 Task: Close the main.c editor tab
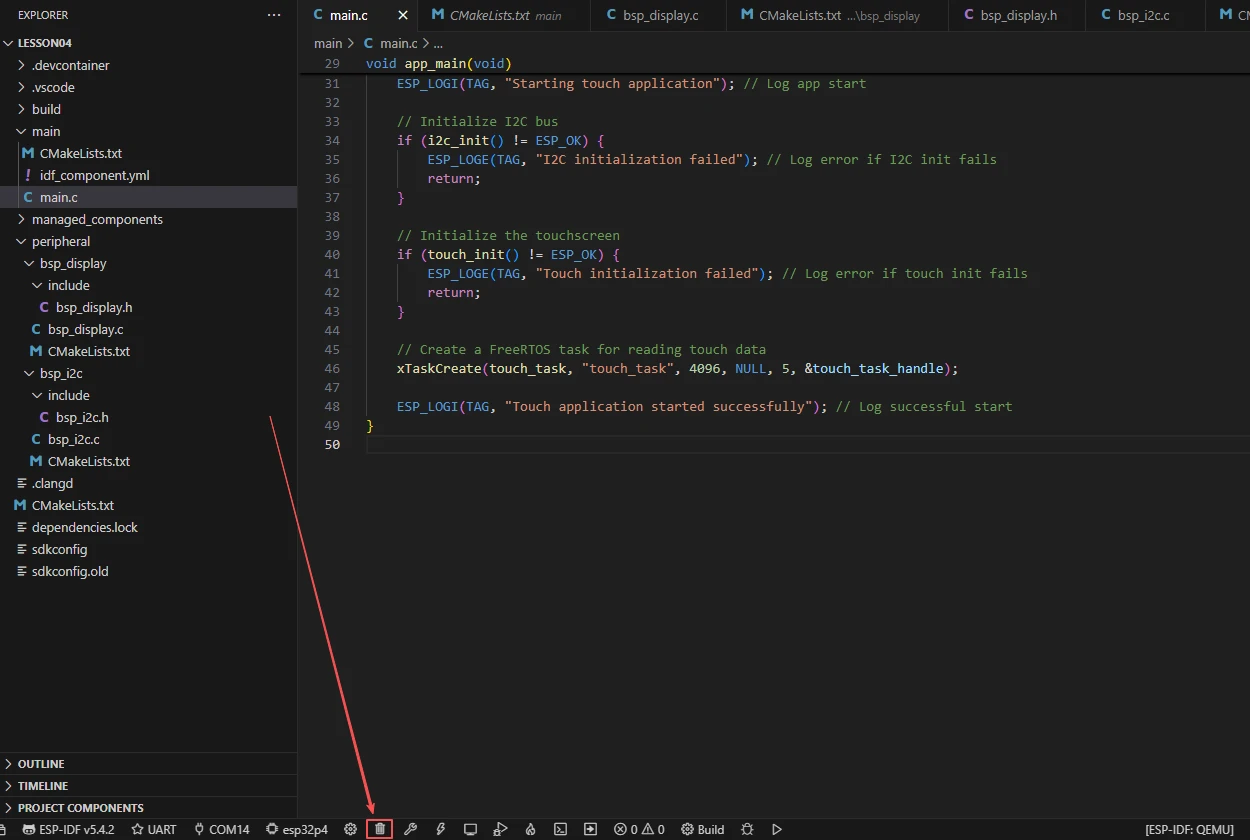(x=403, y=16)
